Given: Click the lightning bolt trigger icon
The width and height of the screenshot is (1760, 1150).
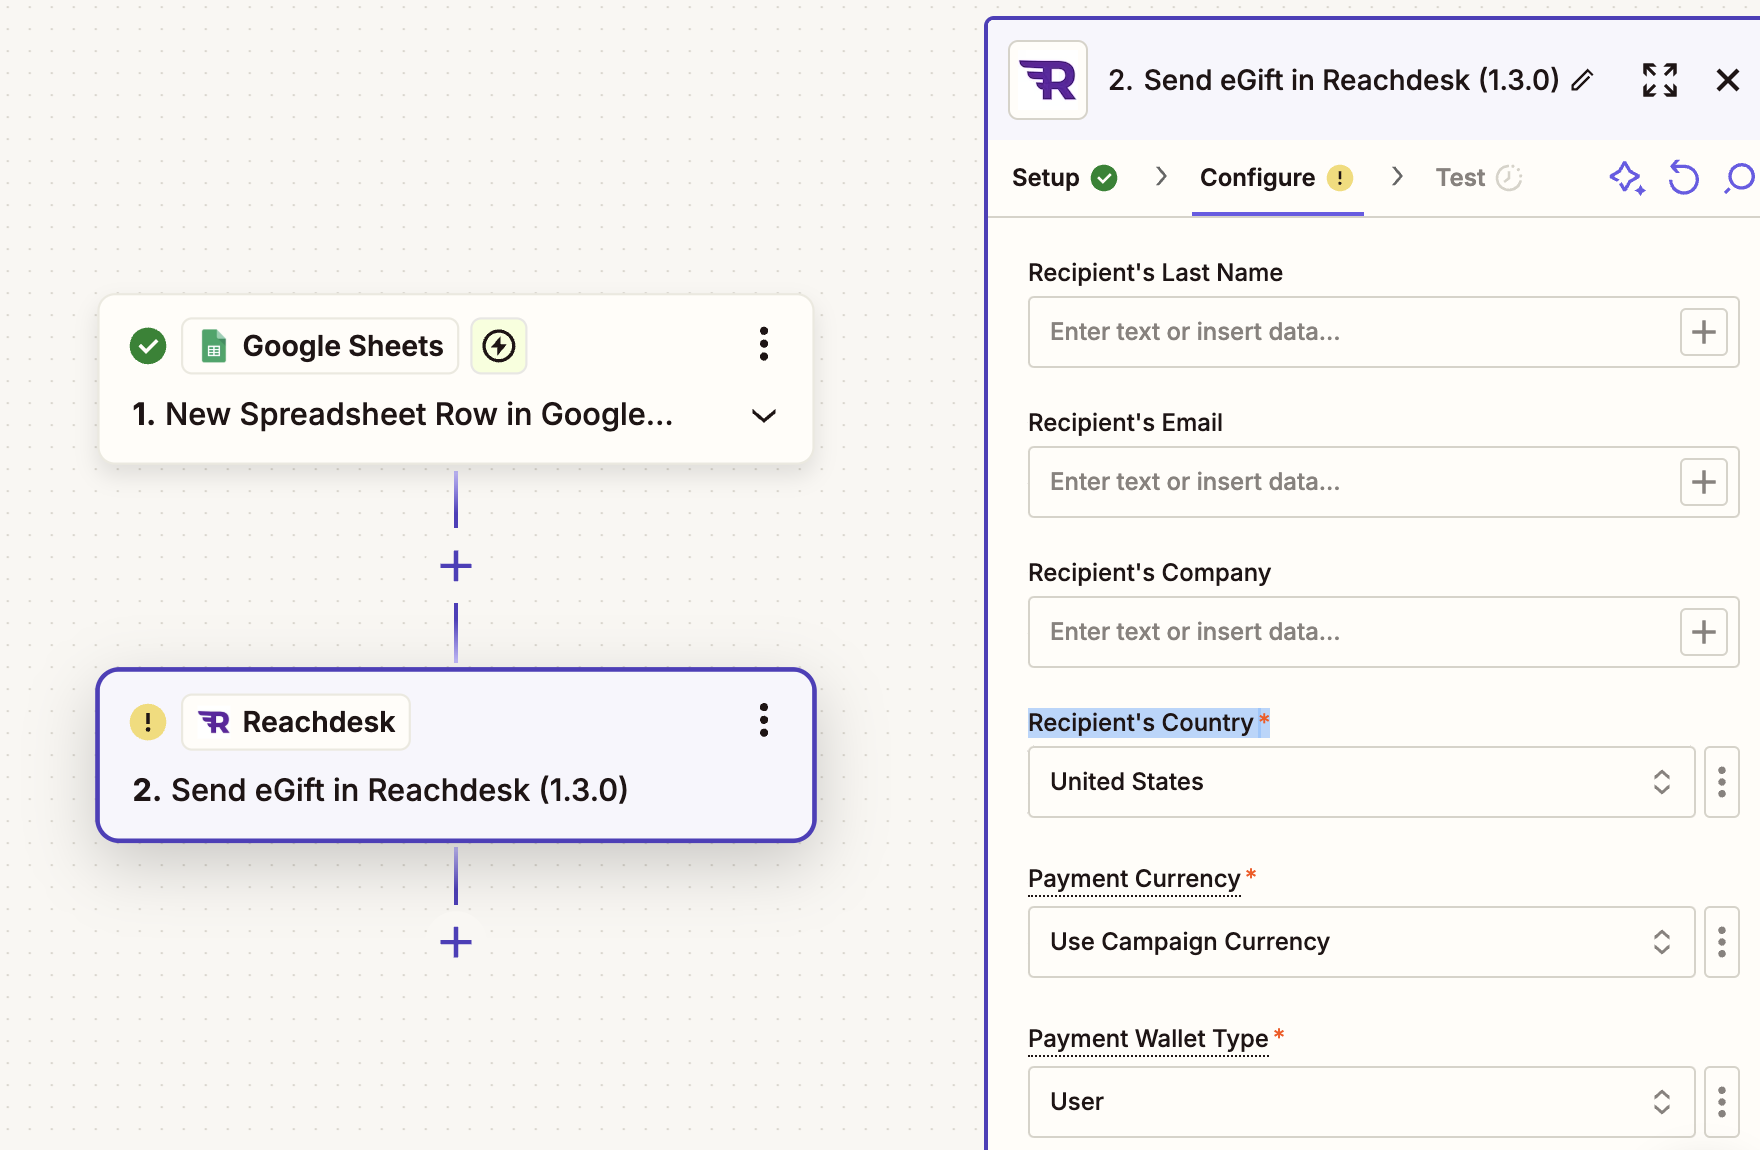Looking at the screenshot, I should (x=499, y=346).
